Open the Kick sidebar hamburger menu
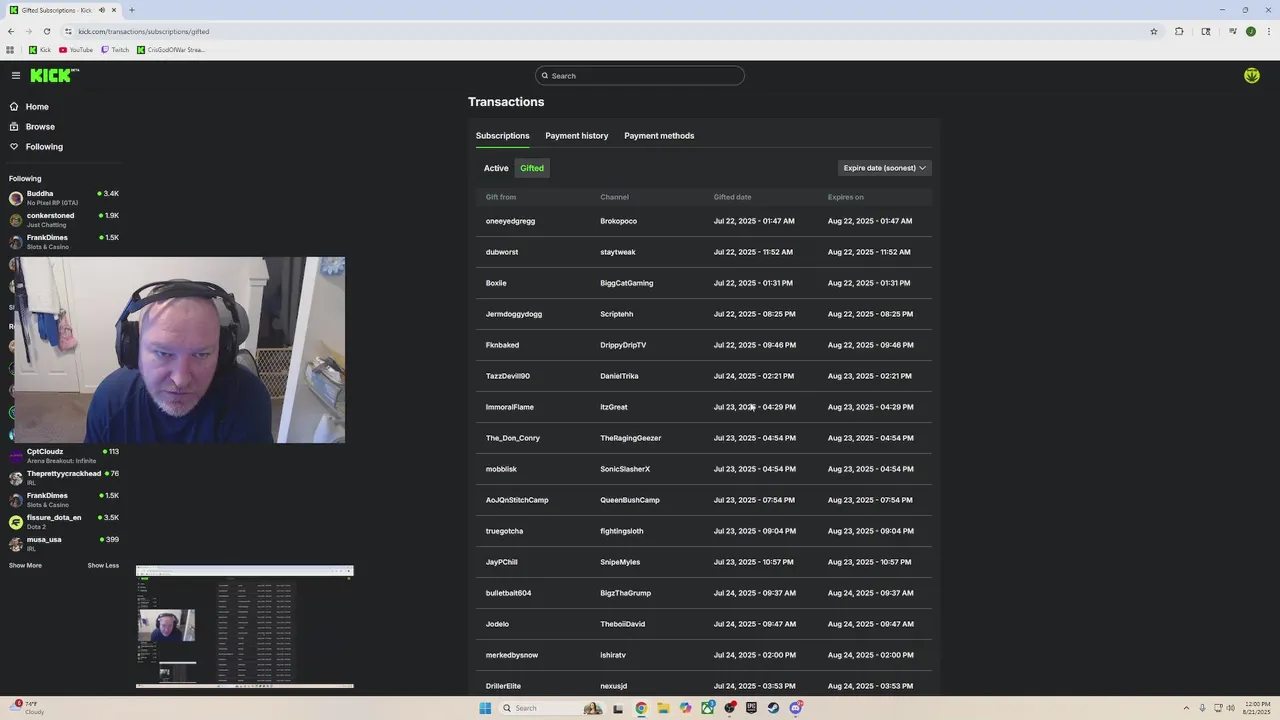 pos(16,75)
